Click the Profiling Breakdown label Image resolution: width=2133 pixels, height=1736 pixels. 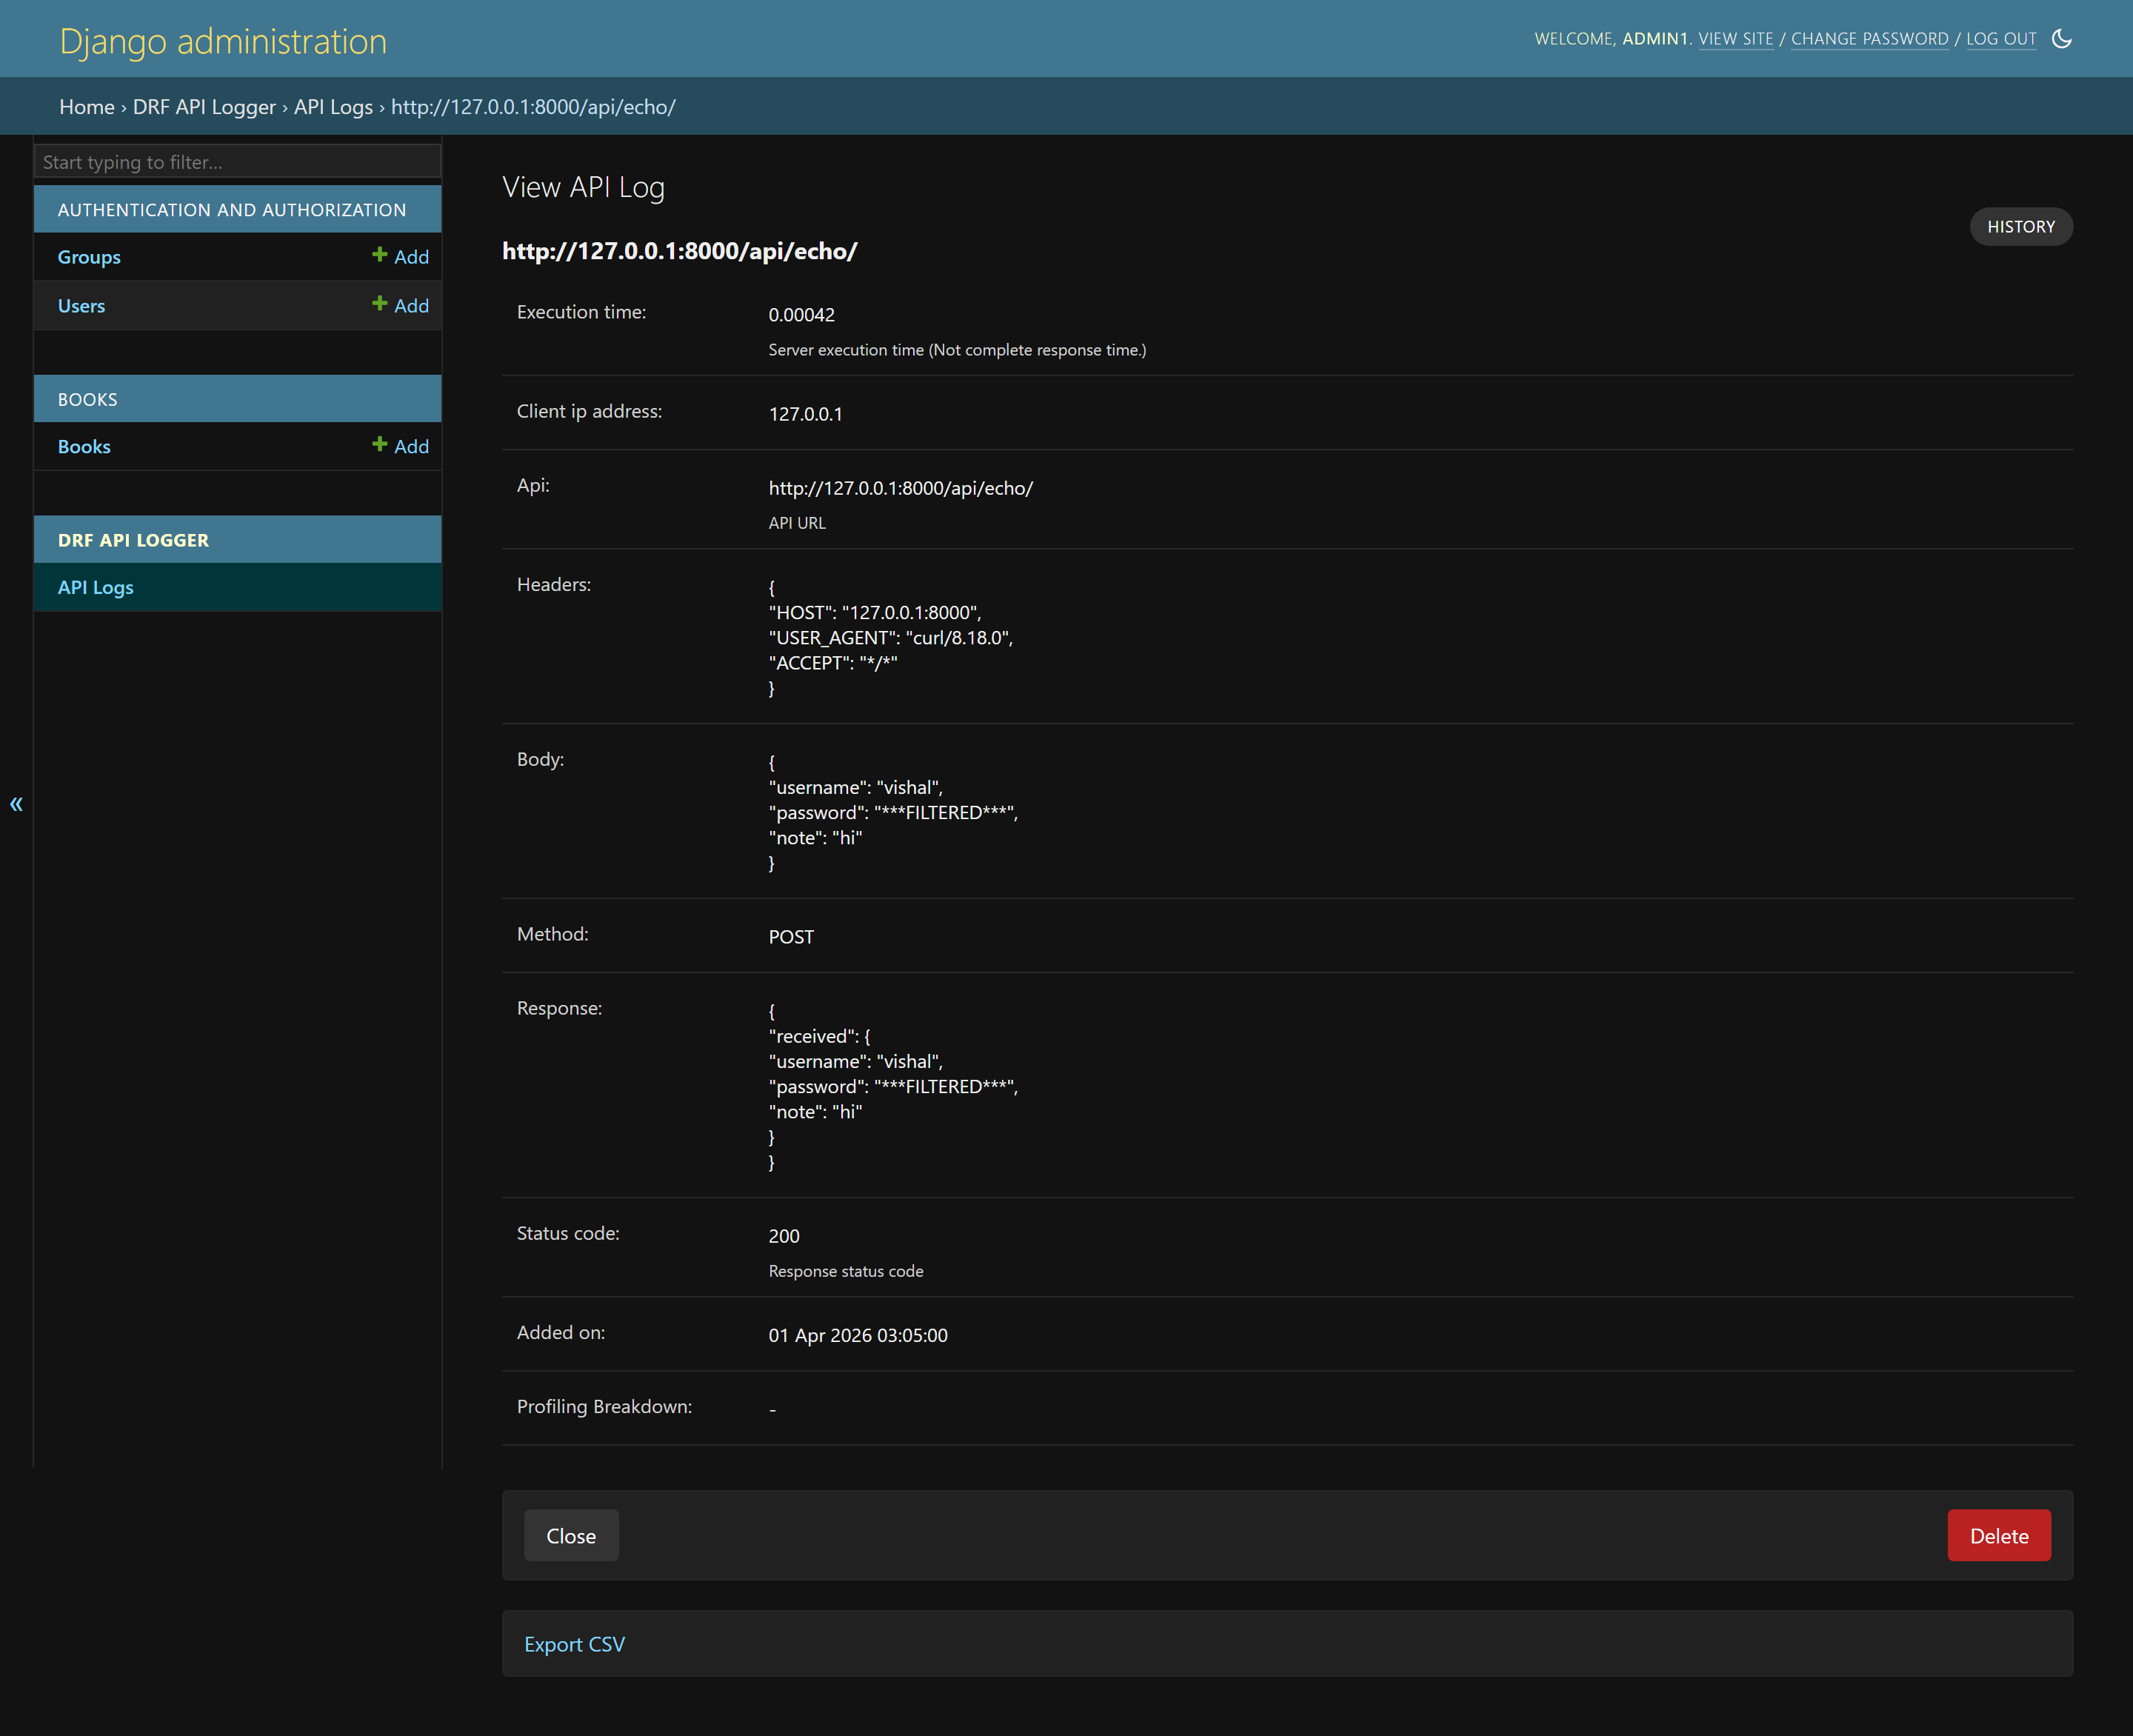[x=604, y=1406]
